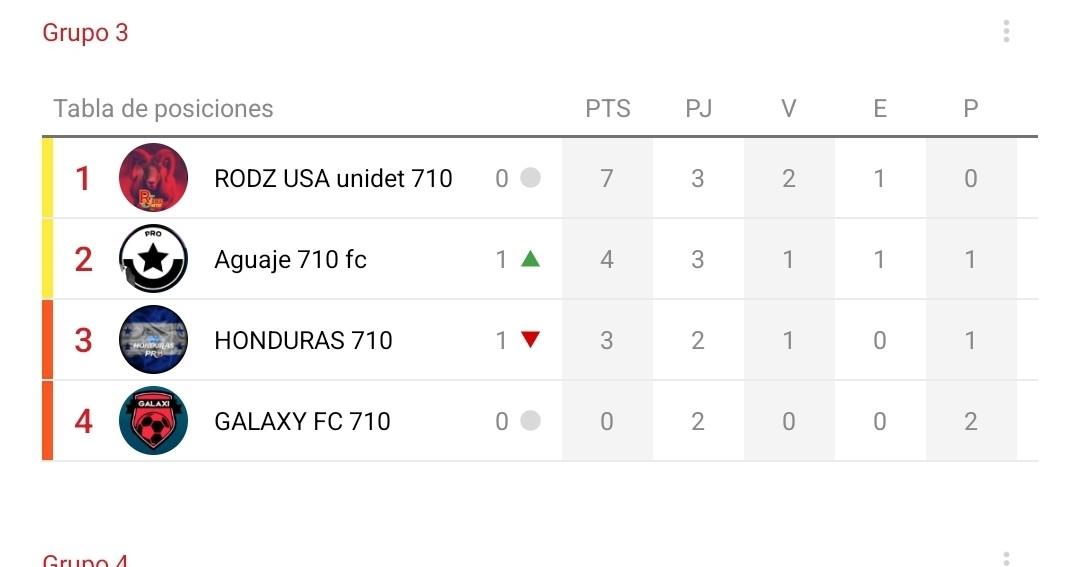Click the GALAXY FC 710 team logo
The width and height of the screenshot is (1080, 567).
click(x=153, y=421)
